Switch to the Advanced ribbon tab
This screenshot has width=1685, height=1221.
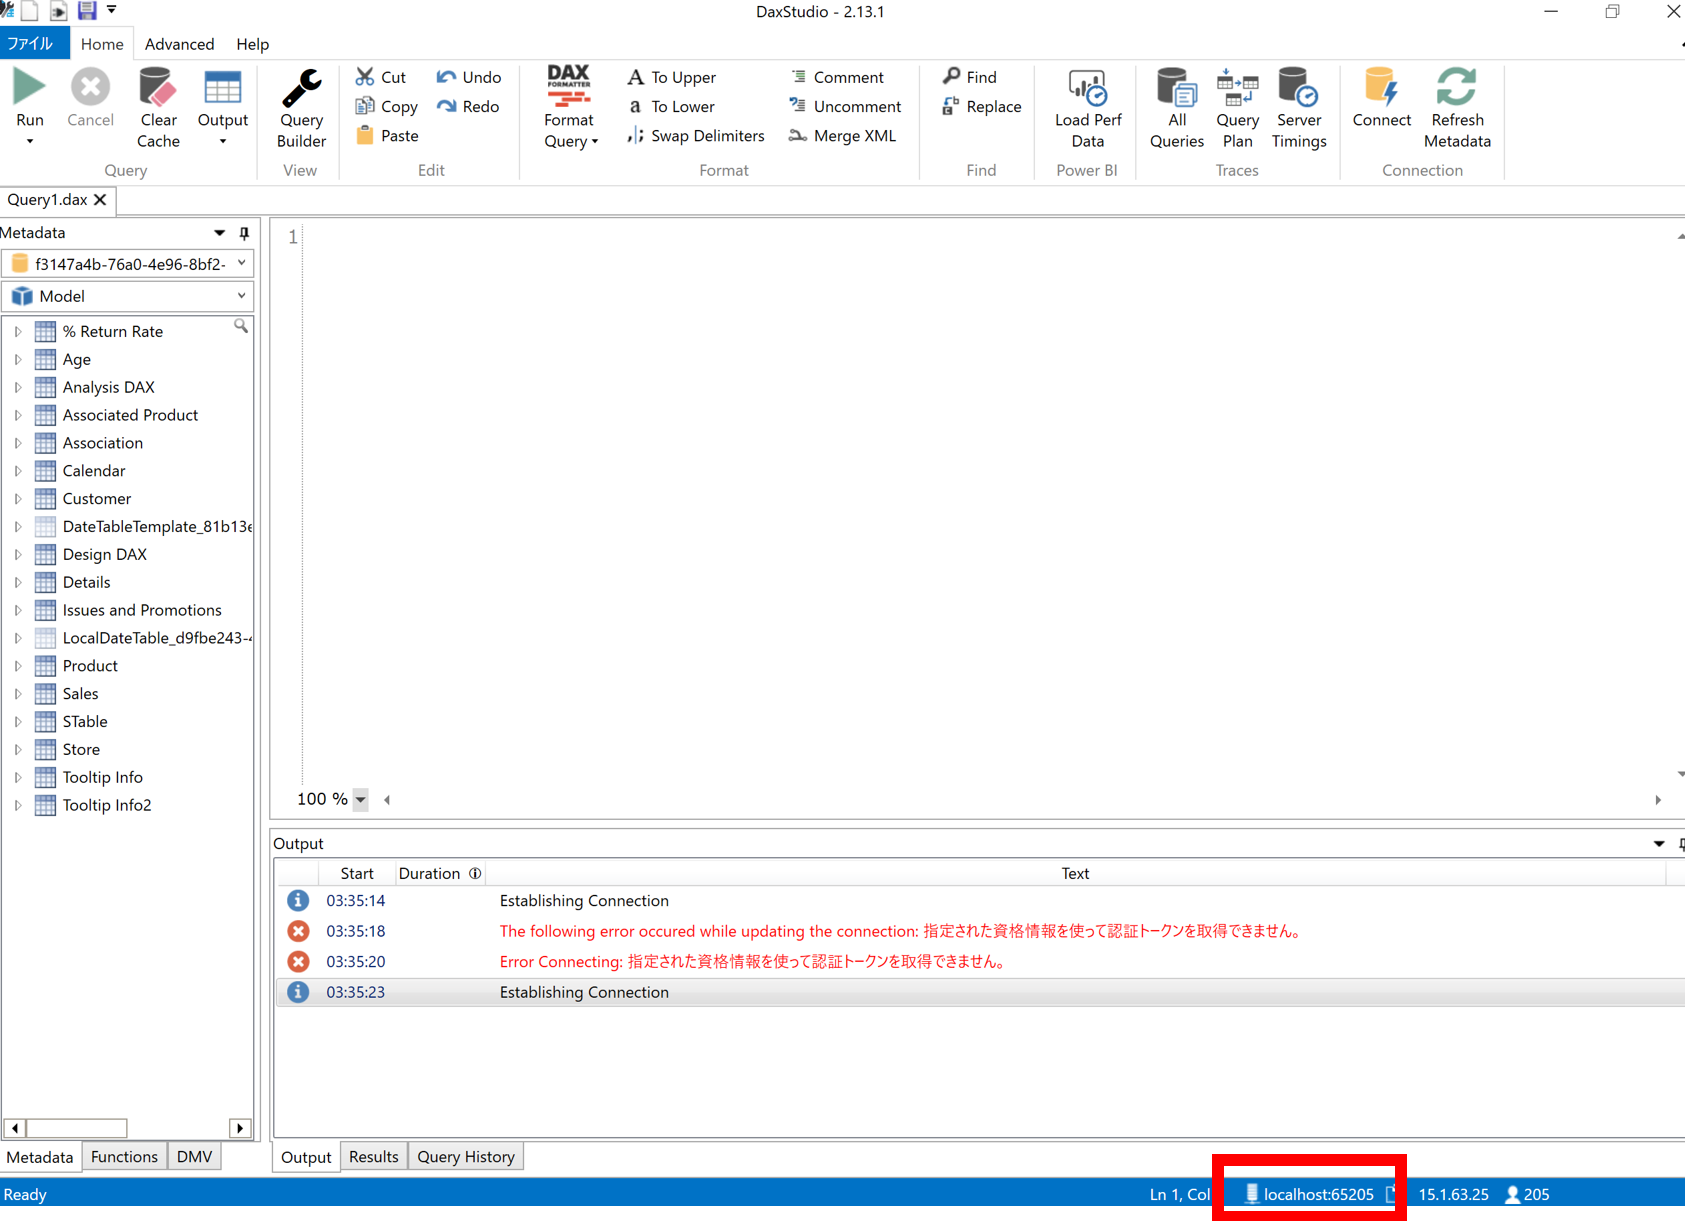coord(179,44)
